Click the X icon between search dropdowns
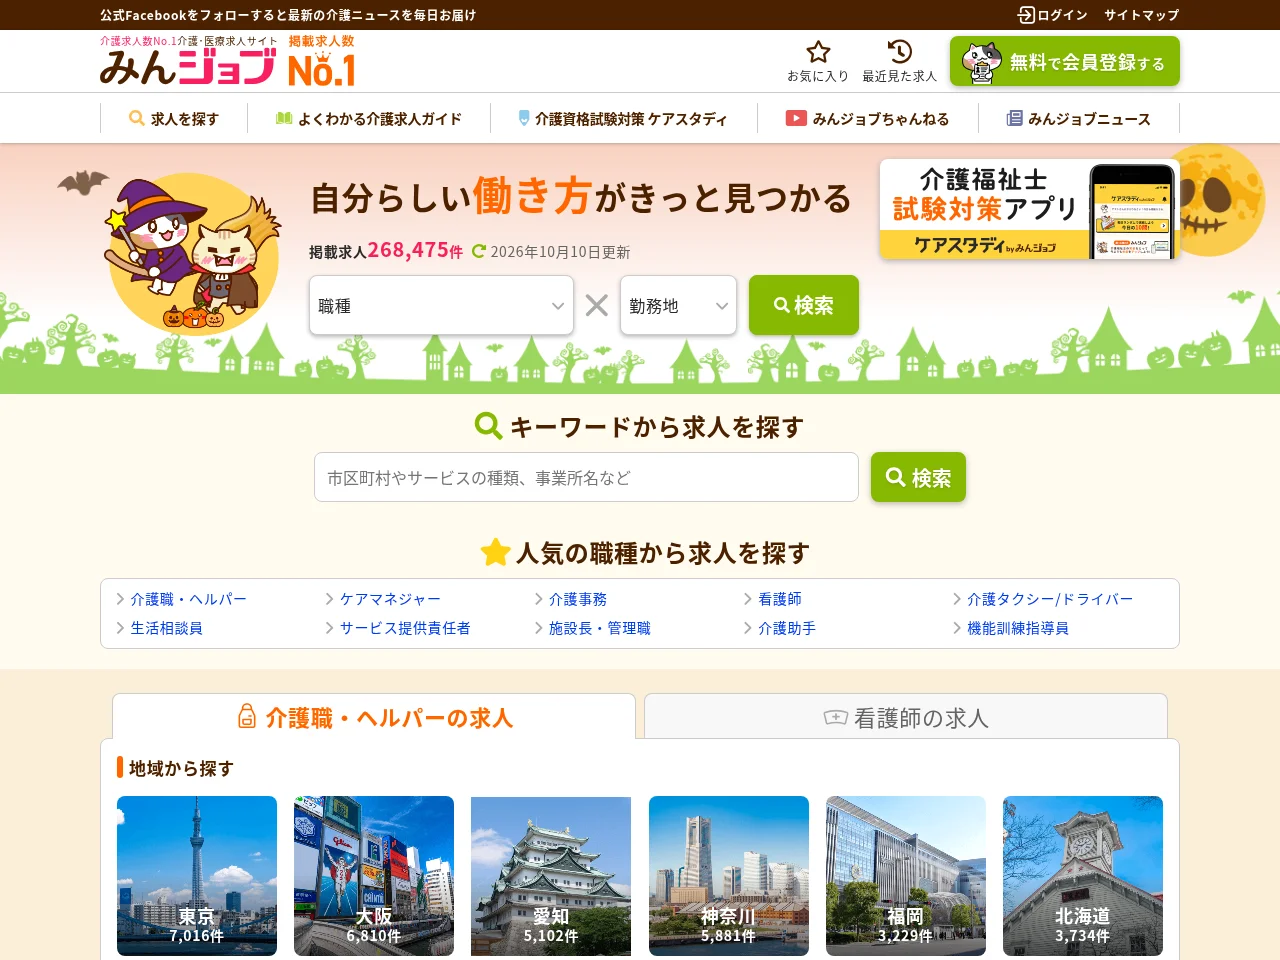This screenshot has width=1280, height=960. click(597, 305)
